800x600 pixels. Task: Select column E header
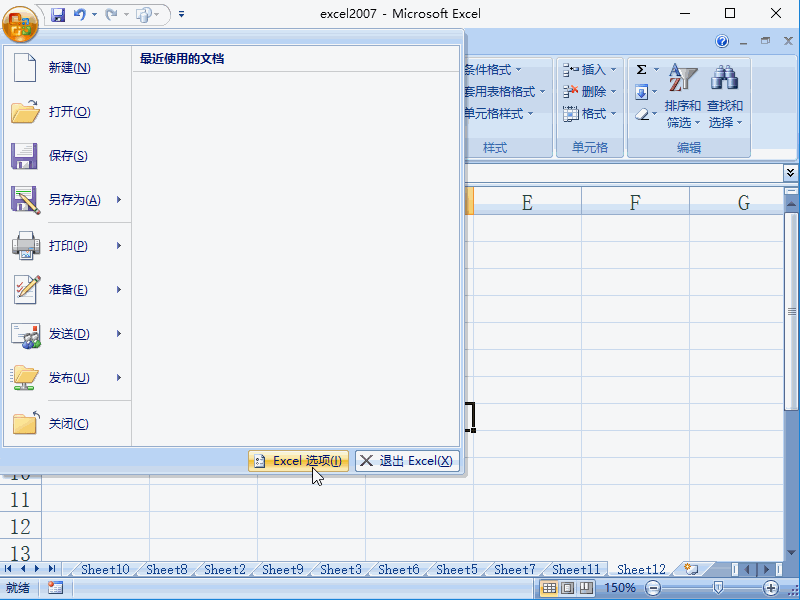(x=528, y=202)
